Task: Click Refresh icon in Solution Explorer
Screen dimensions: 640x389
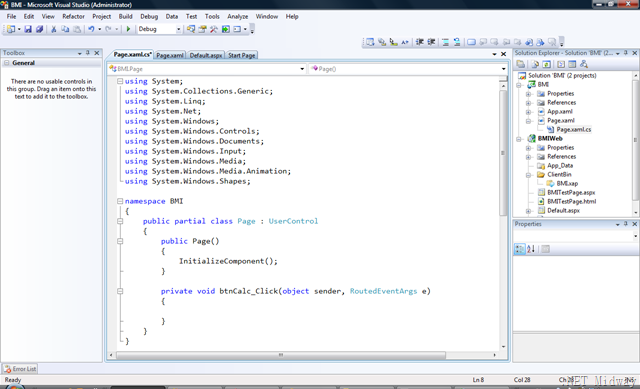Action: coord(546,64)
